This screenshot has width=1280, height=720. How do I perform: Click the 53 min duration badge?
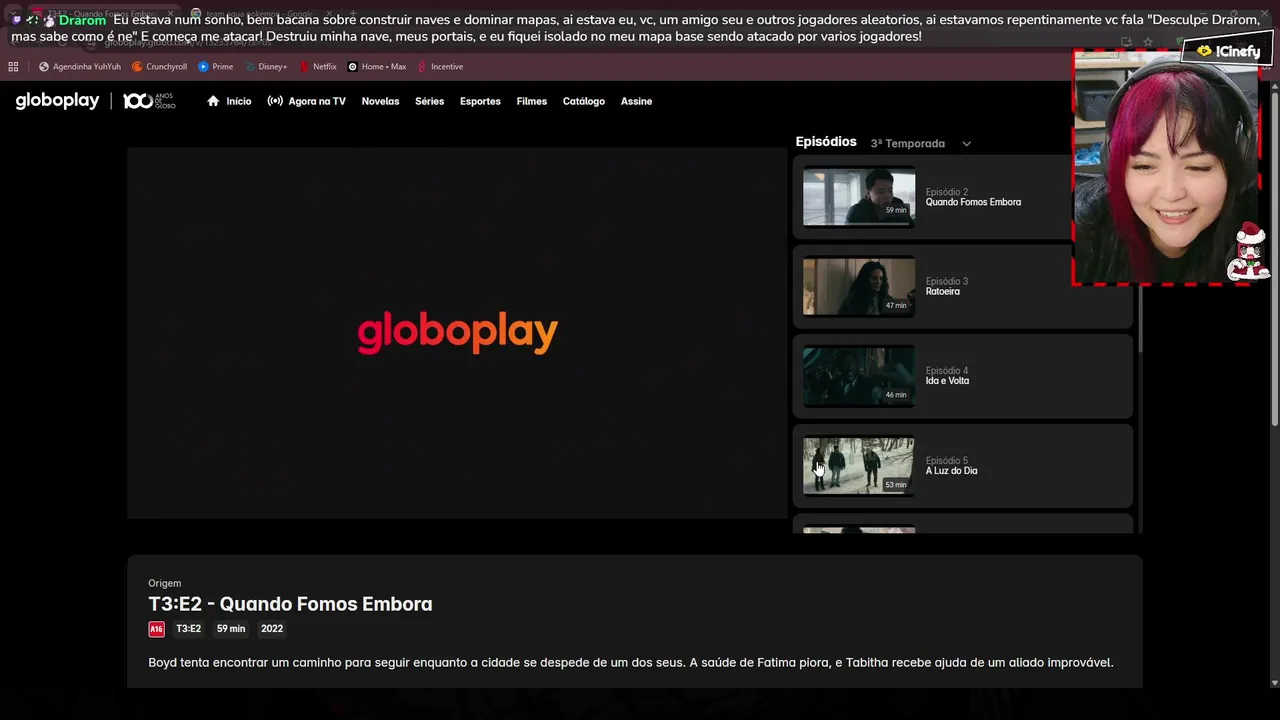[896, 485]
